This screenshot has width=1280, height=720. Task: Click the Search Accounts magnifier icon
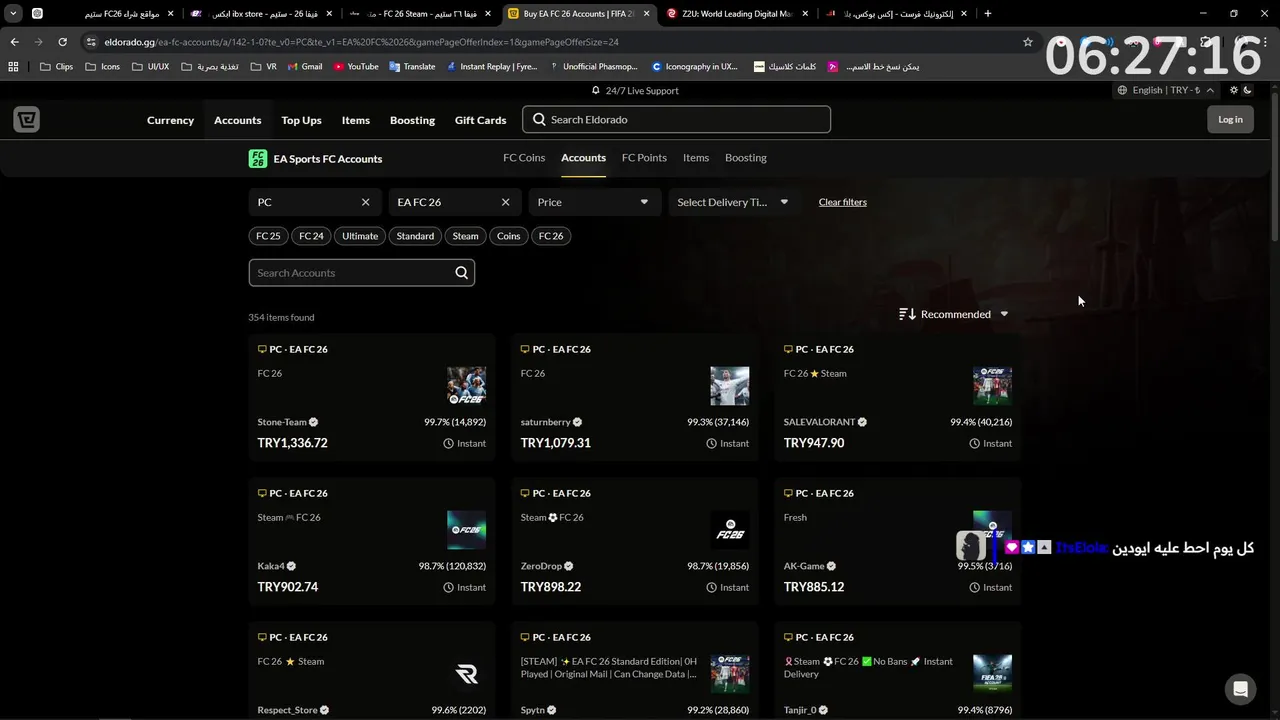(461, 273)
